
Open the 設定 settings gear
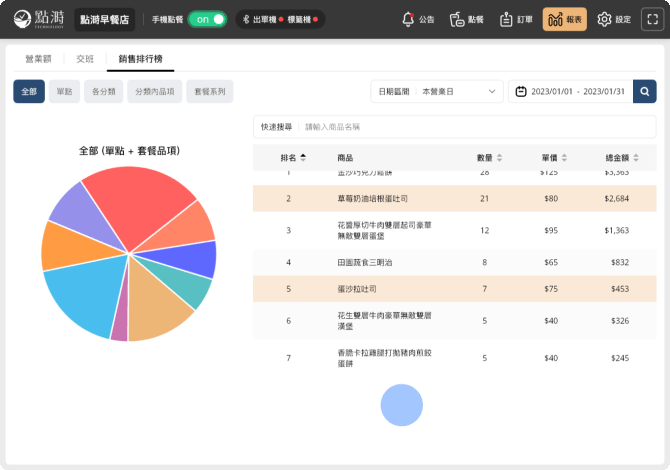614,19
